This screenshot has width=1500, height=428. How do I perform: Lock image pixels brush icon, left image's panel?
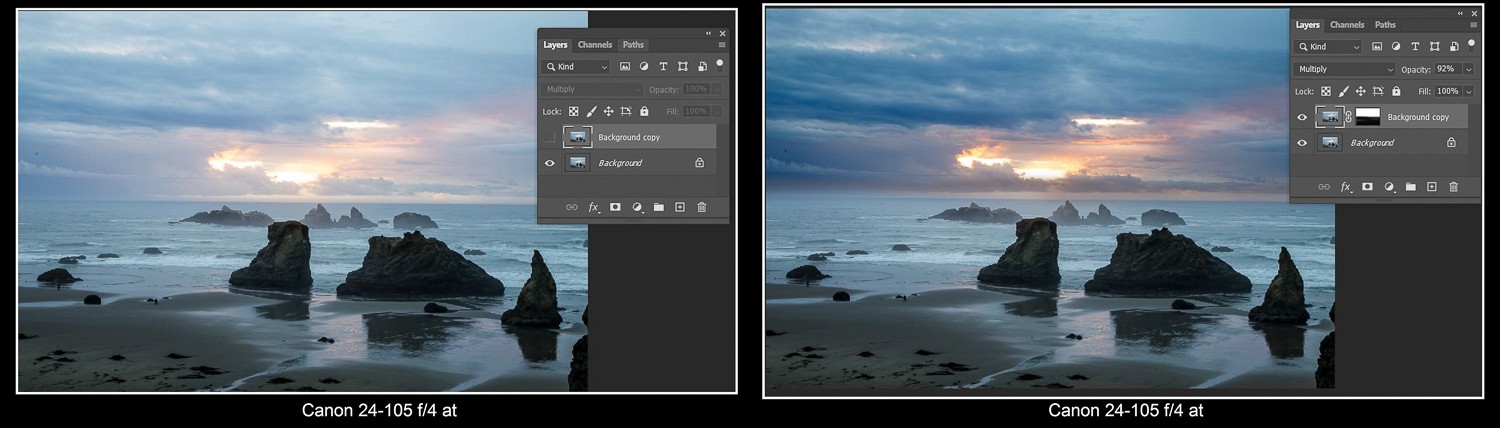coord(591,111)
